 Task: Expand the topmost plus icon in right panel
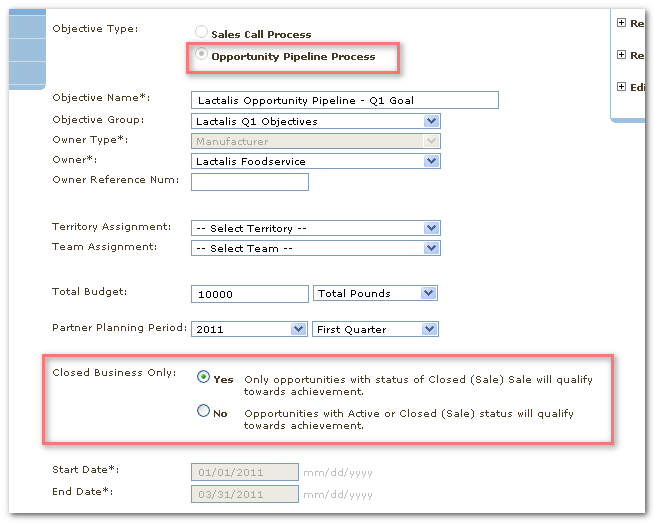click(622, 23)
